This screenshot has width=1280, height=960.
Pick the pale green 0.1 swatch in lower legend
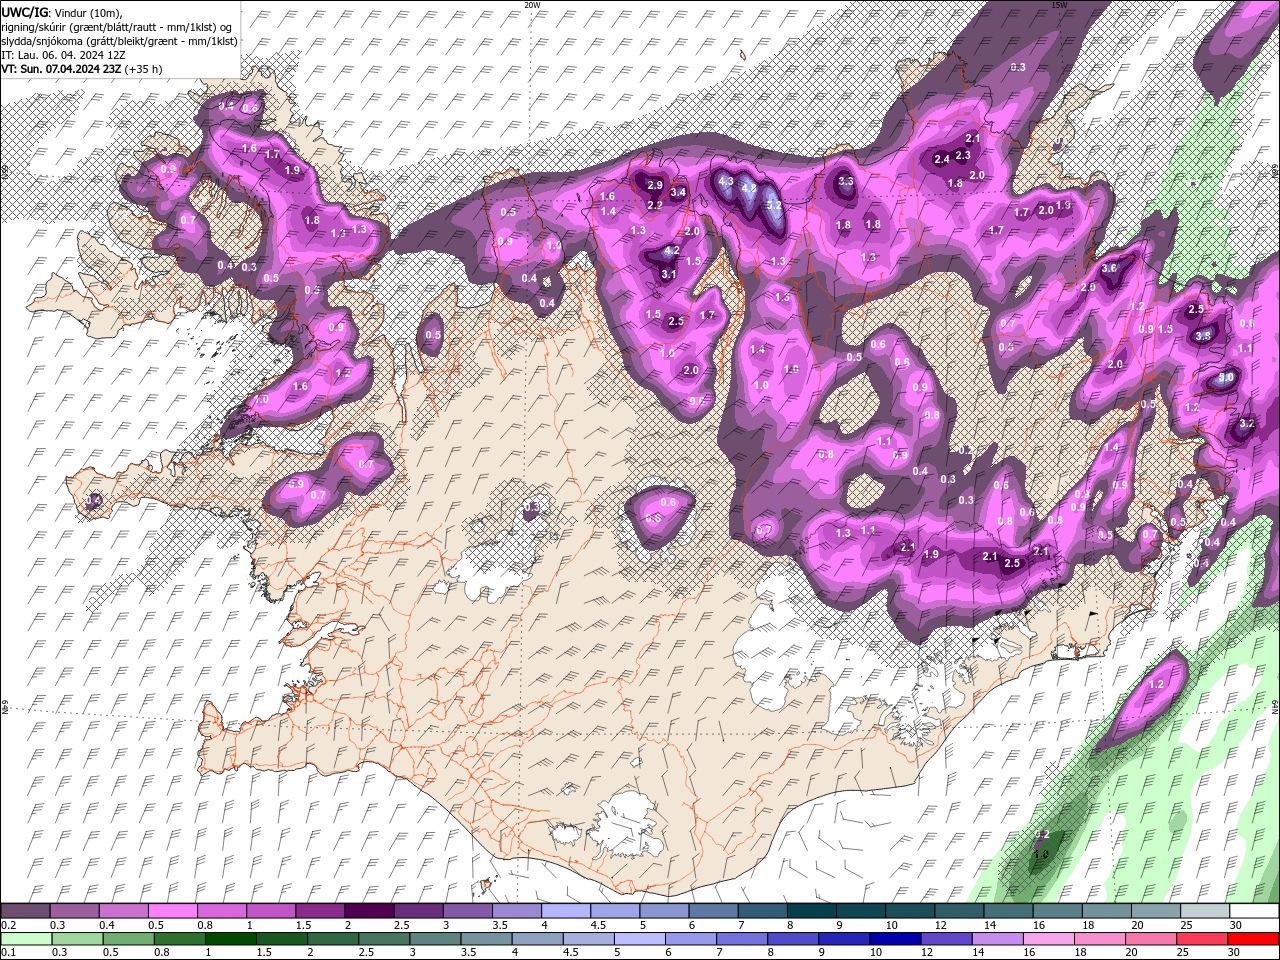(x=26, y=939)
